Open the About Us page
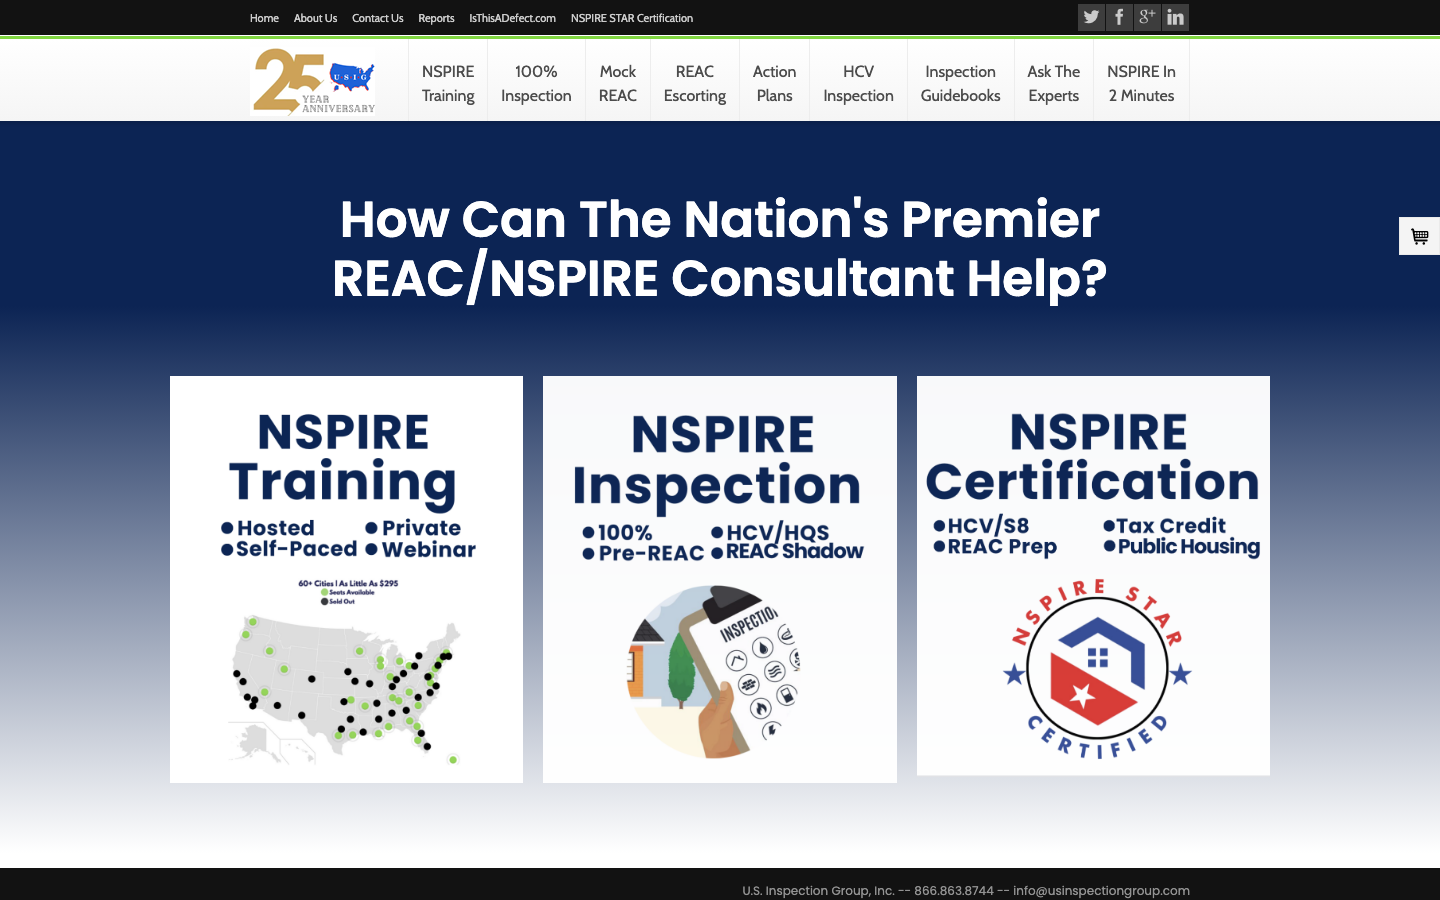The height and width of the screenshot is (900, 1440). (315, 18)
